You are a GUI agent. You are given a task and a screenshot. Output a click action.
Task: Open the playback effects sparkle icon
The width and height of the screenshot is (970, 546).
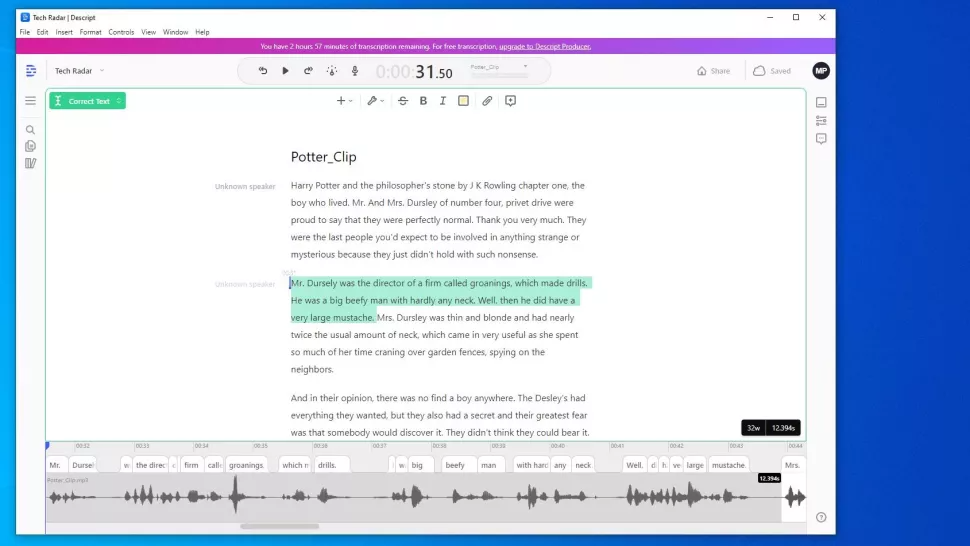tap(332, 70)
